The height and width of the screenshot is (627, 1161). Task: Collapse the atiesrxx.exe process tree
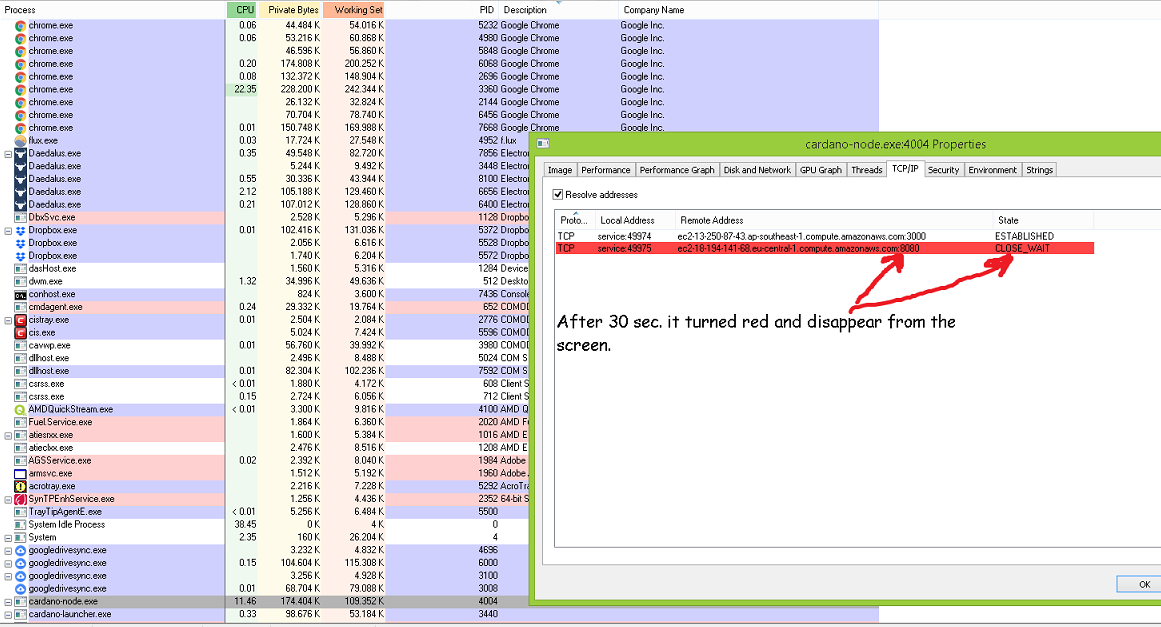point(8,435)
